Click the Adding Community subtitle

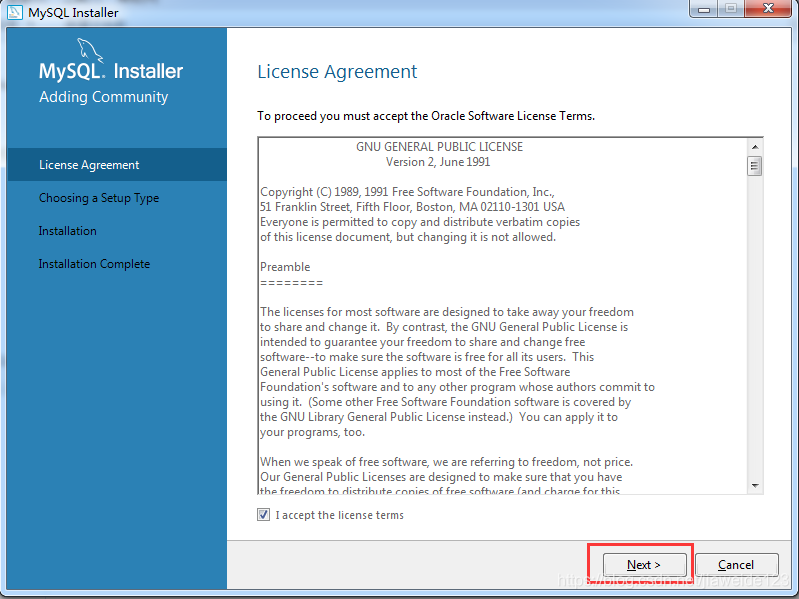click(x=103, y=97)
